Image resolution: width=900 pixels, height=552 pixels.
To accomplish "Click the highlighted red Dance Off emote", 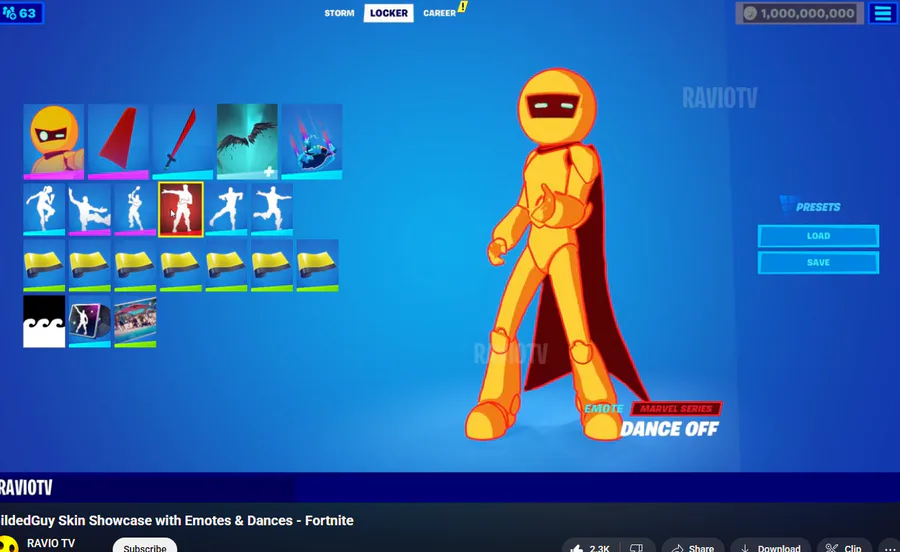I will pyautogui.click(x=181, y=209).
